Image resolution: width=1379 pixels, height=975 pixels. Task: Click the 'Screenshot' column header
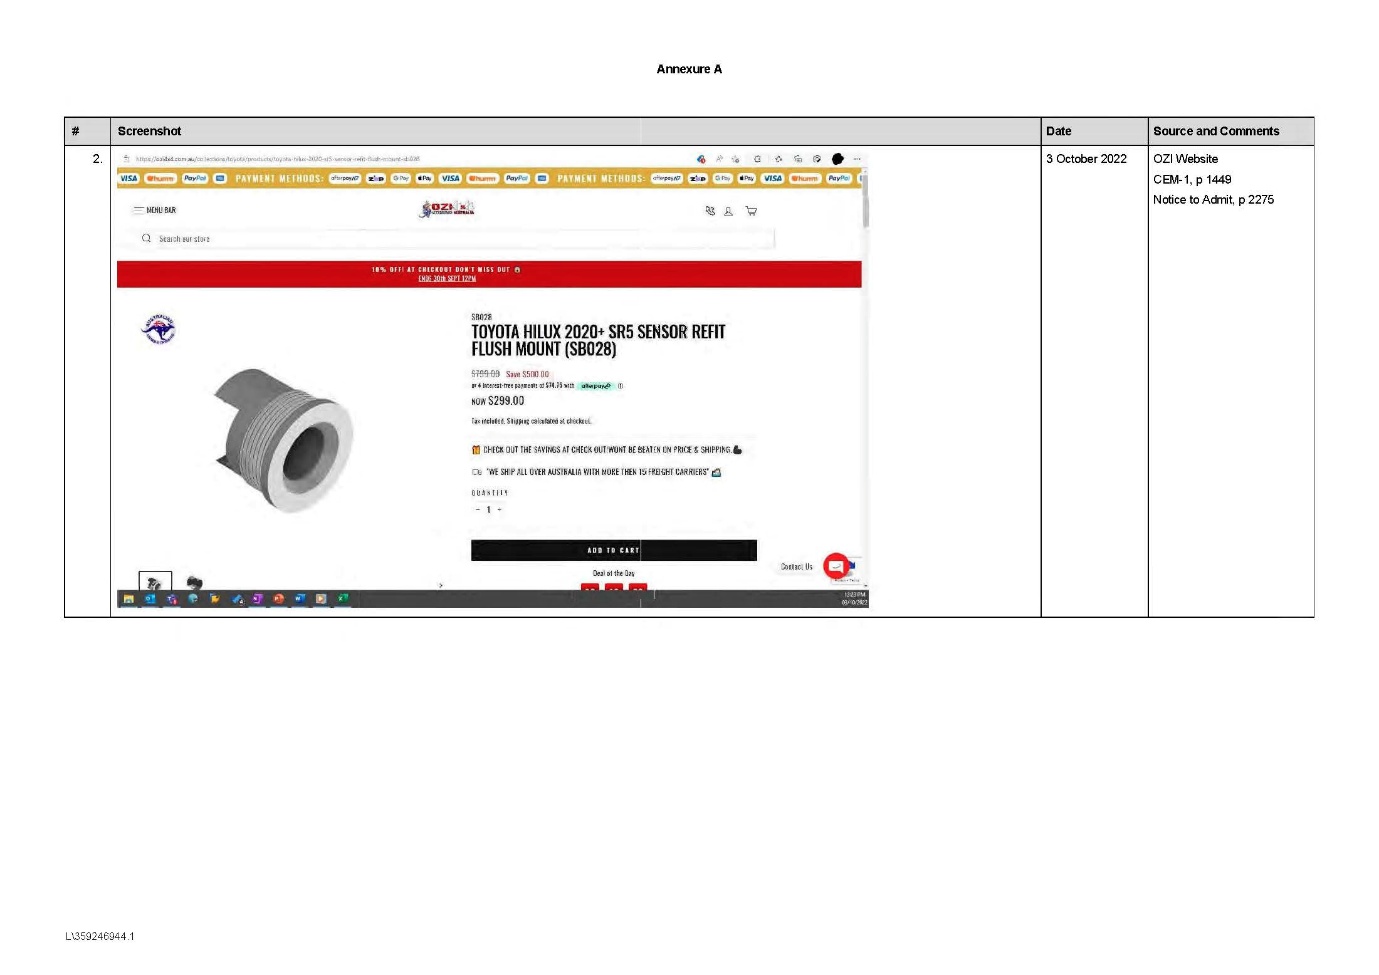click(150, 131)
